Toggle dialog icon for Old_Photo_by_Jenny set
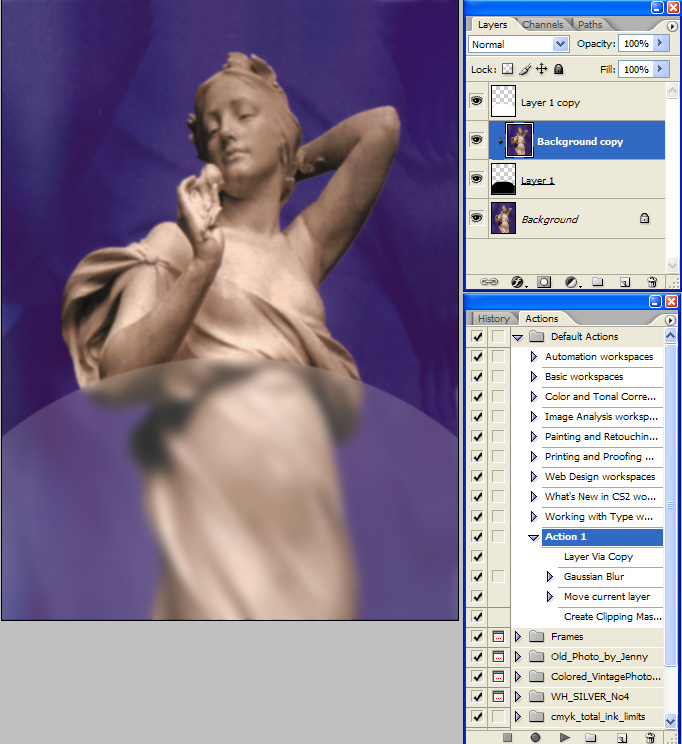Viewport: 682px width, 744px height. pyautogui.click(x=498, y=656)
